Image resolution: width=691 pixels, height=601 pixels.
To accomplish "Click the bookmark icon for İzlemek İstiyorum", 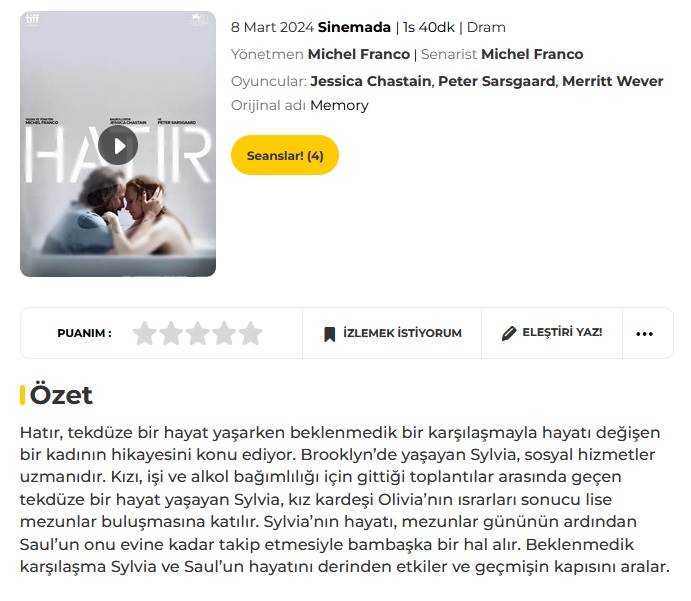I will [x=330, y=334].
